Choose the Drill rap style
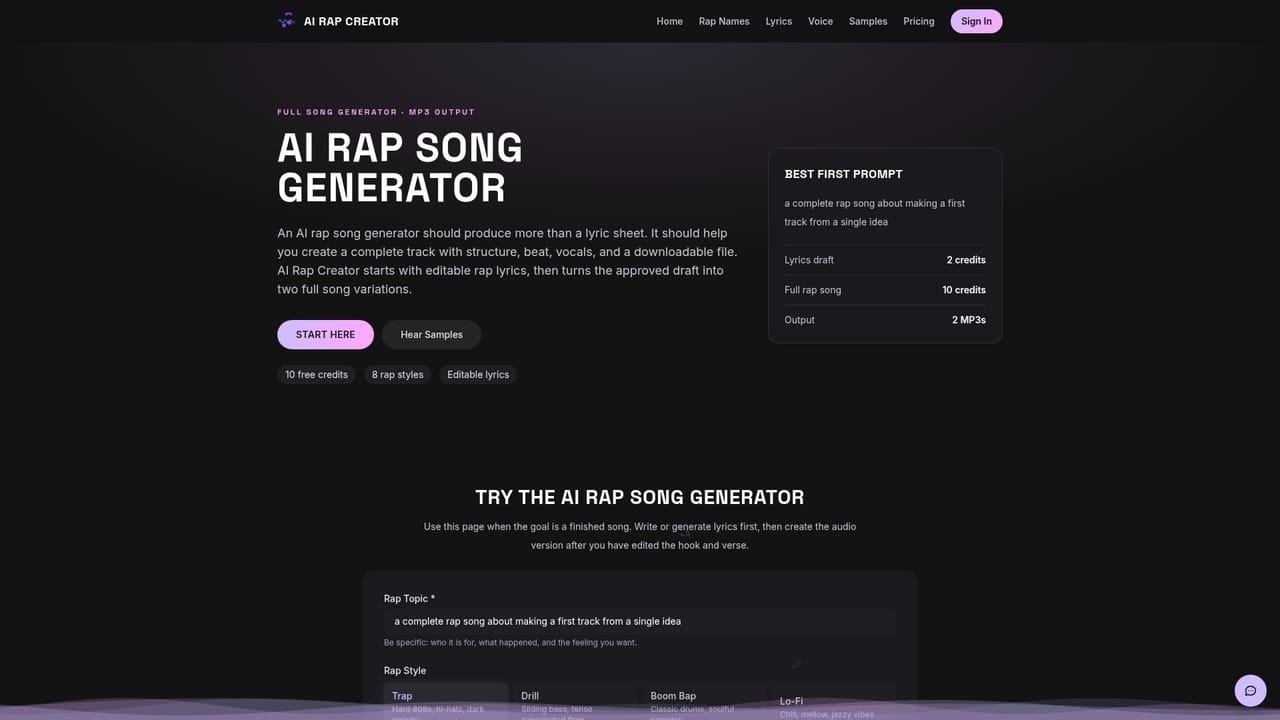 (x=575, y=701)
